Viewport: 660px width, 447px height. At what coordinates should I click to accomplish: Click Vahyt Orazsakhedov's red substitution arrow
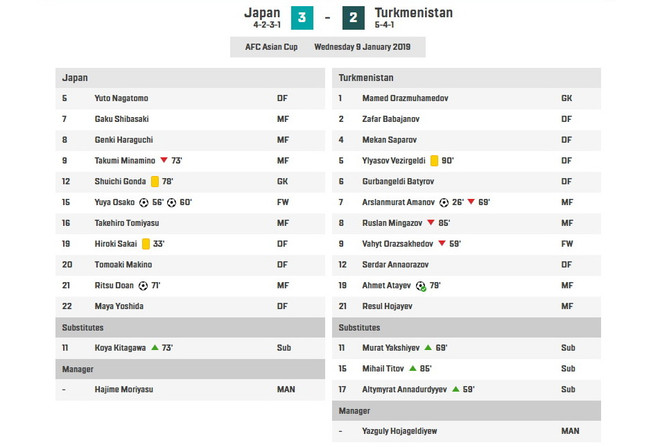click(442, 244)
